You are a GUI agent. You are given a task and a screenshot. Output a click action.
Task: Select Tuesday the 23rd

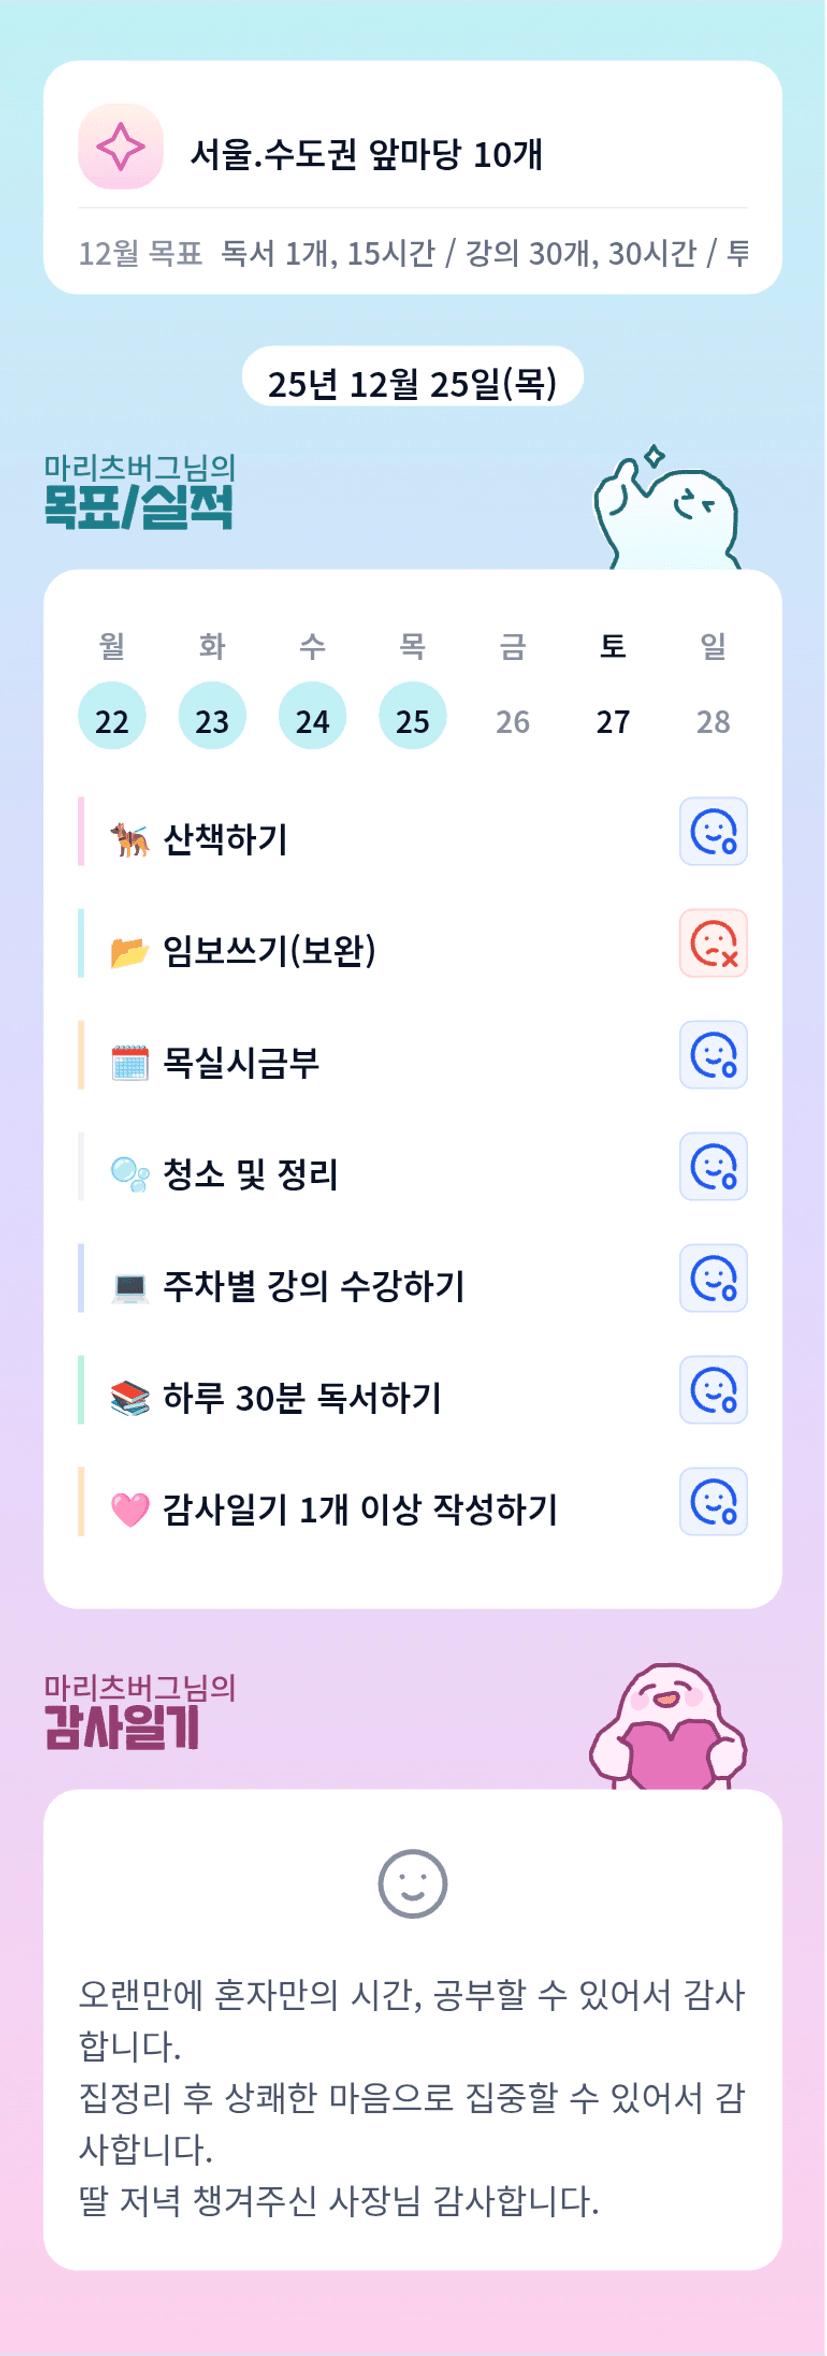[212, 717]
